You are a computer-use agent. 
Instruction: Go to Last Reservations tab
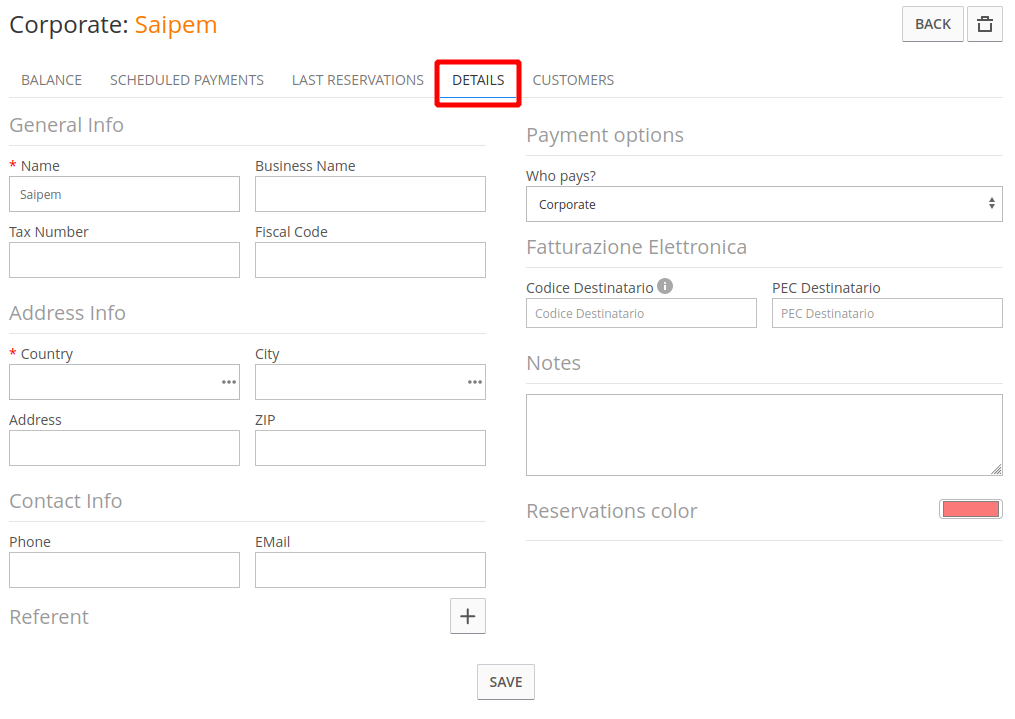point(357,80)
